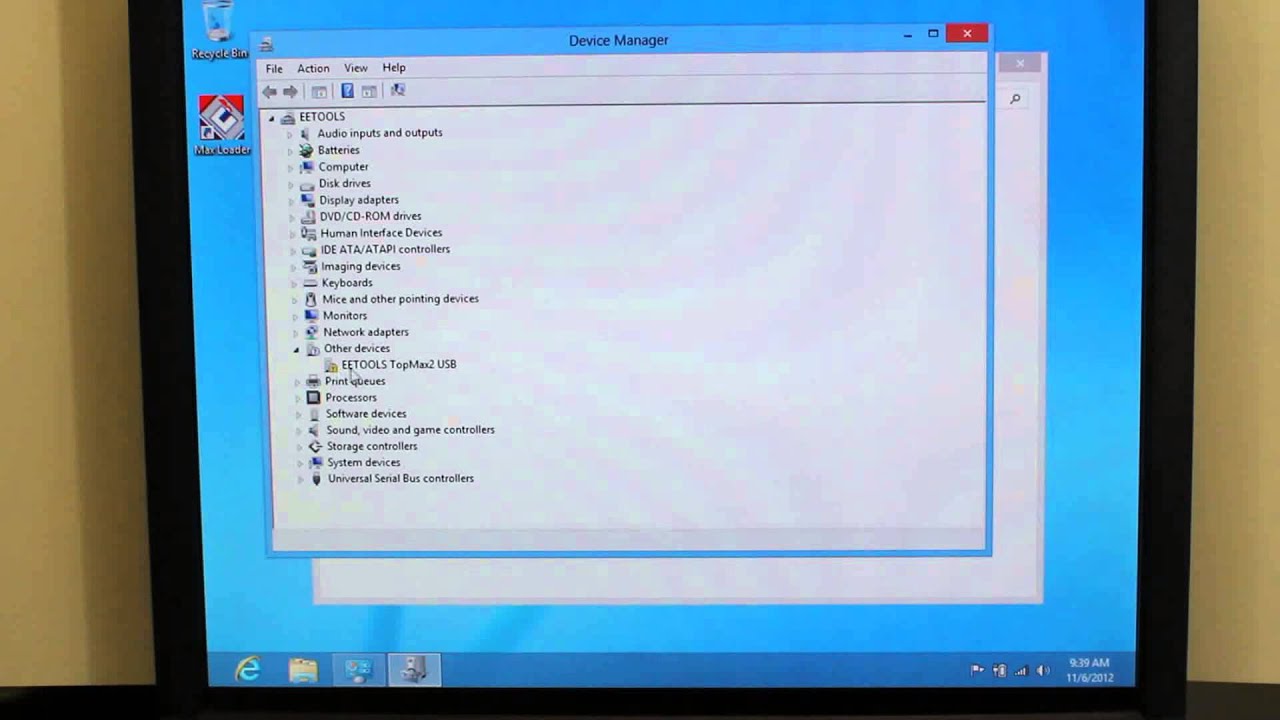The image size is (1280, 720).
Task: Click the Storage controllers category icon
Action: 315,446
